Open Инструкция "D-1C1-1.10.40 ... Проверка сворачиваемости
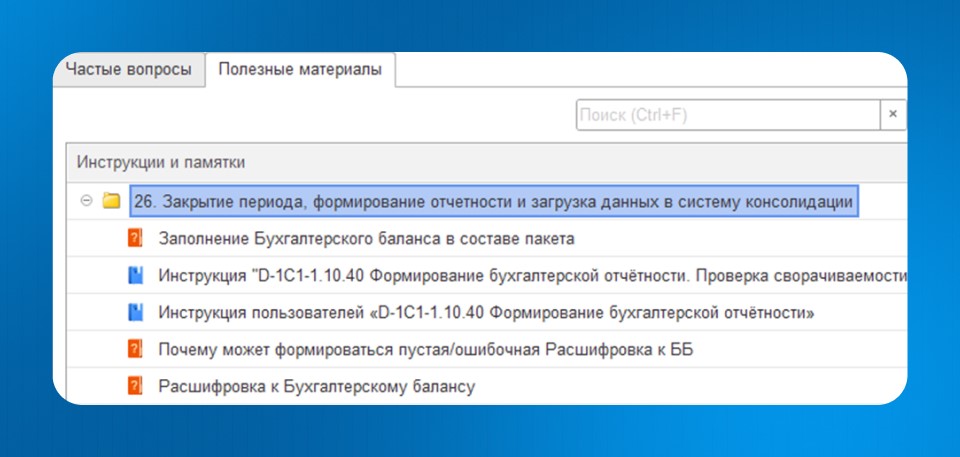This screenshot has height=457, width=960. click(532, 276)
